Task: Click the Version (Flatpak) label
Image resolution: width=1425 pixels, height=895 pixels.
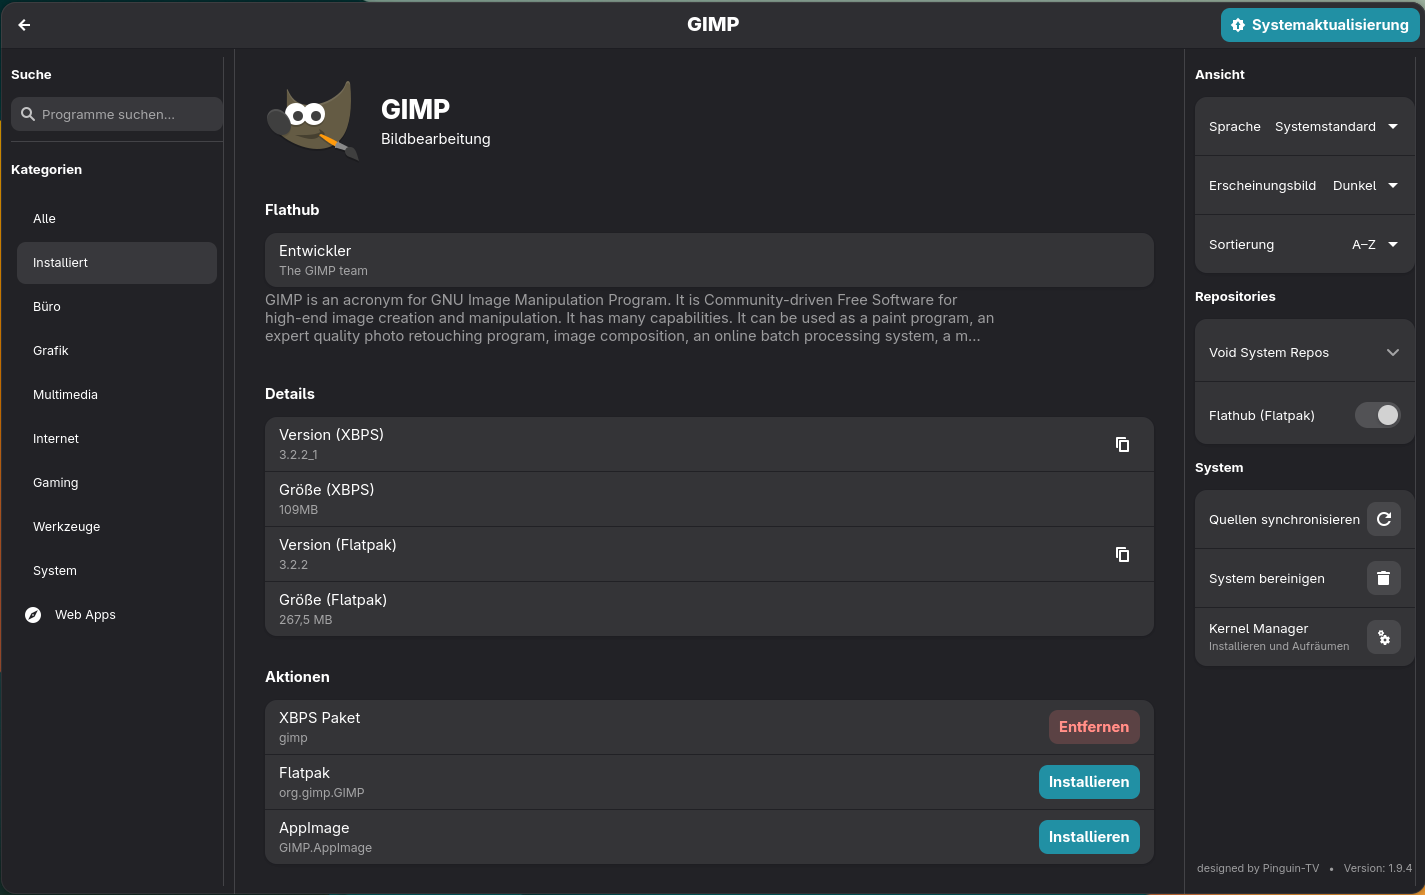Action: point(338,545)
